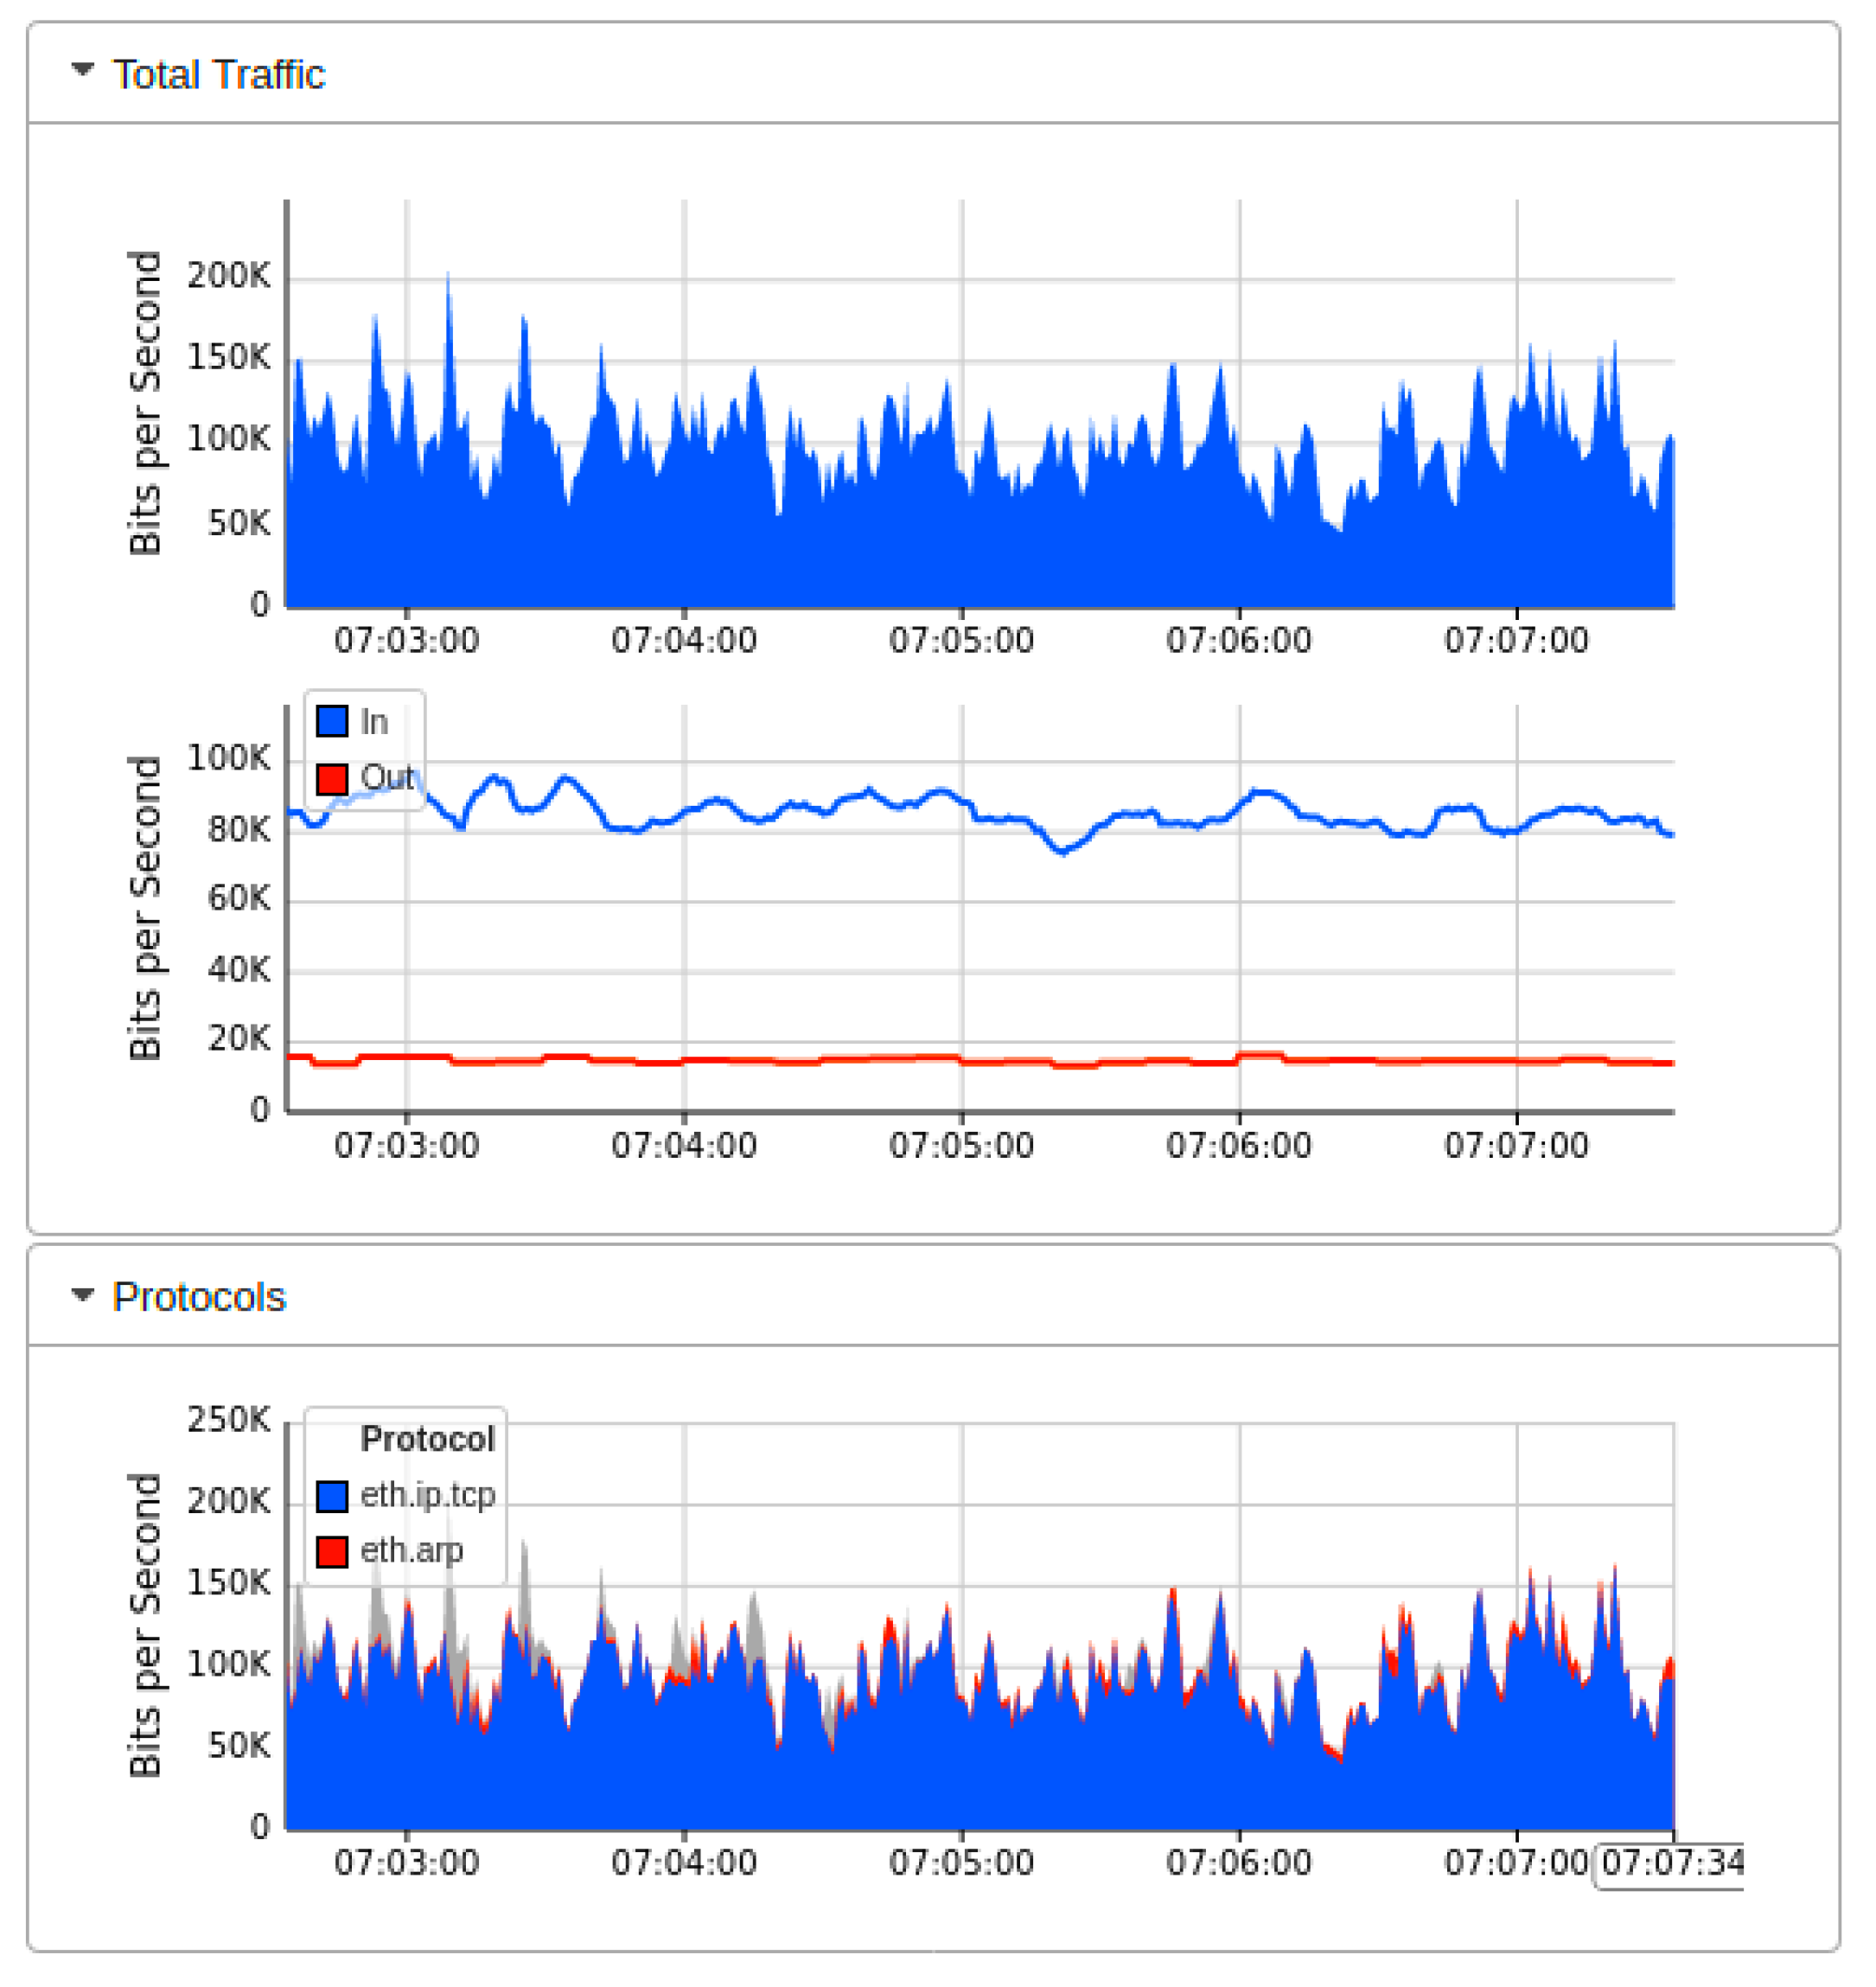Toggle the Out series legend label
Image resolution: width=1876 pixels, height=1987 pixels.
[387, 777]
